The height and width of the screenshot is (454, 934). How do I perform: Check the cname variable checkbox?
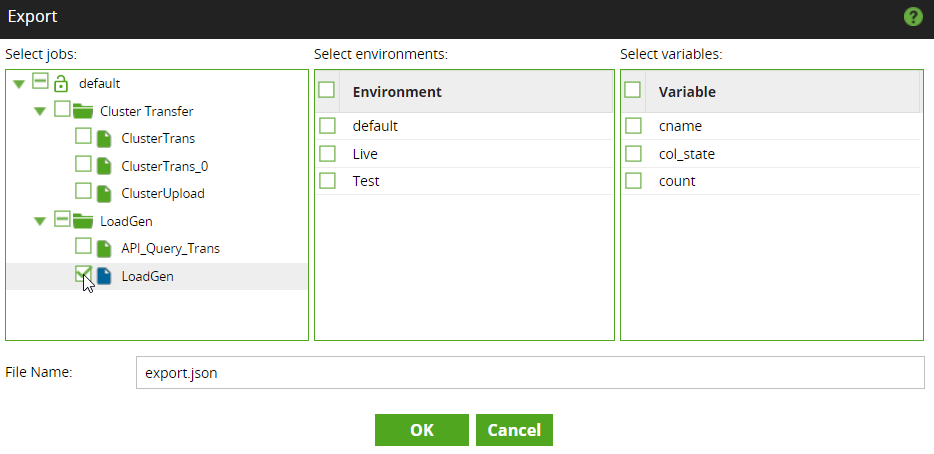[x=633, y=126]
